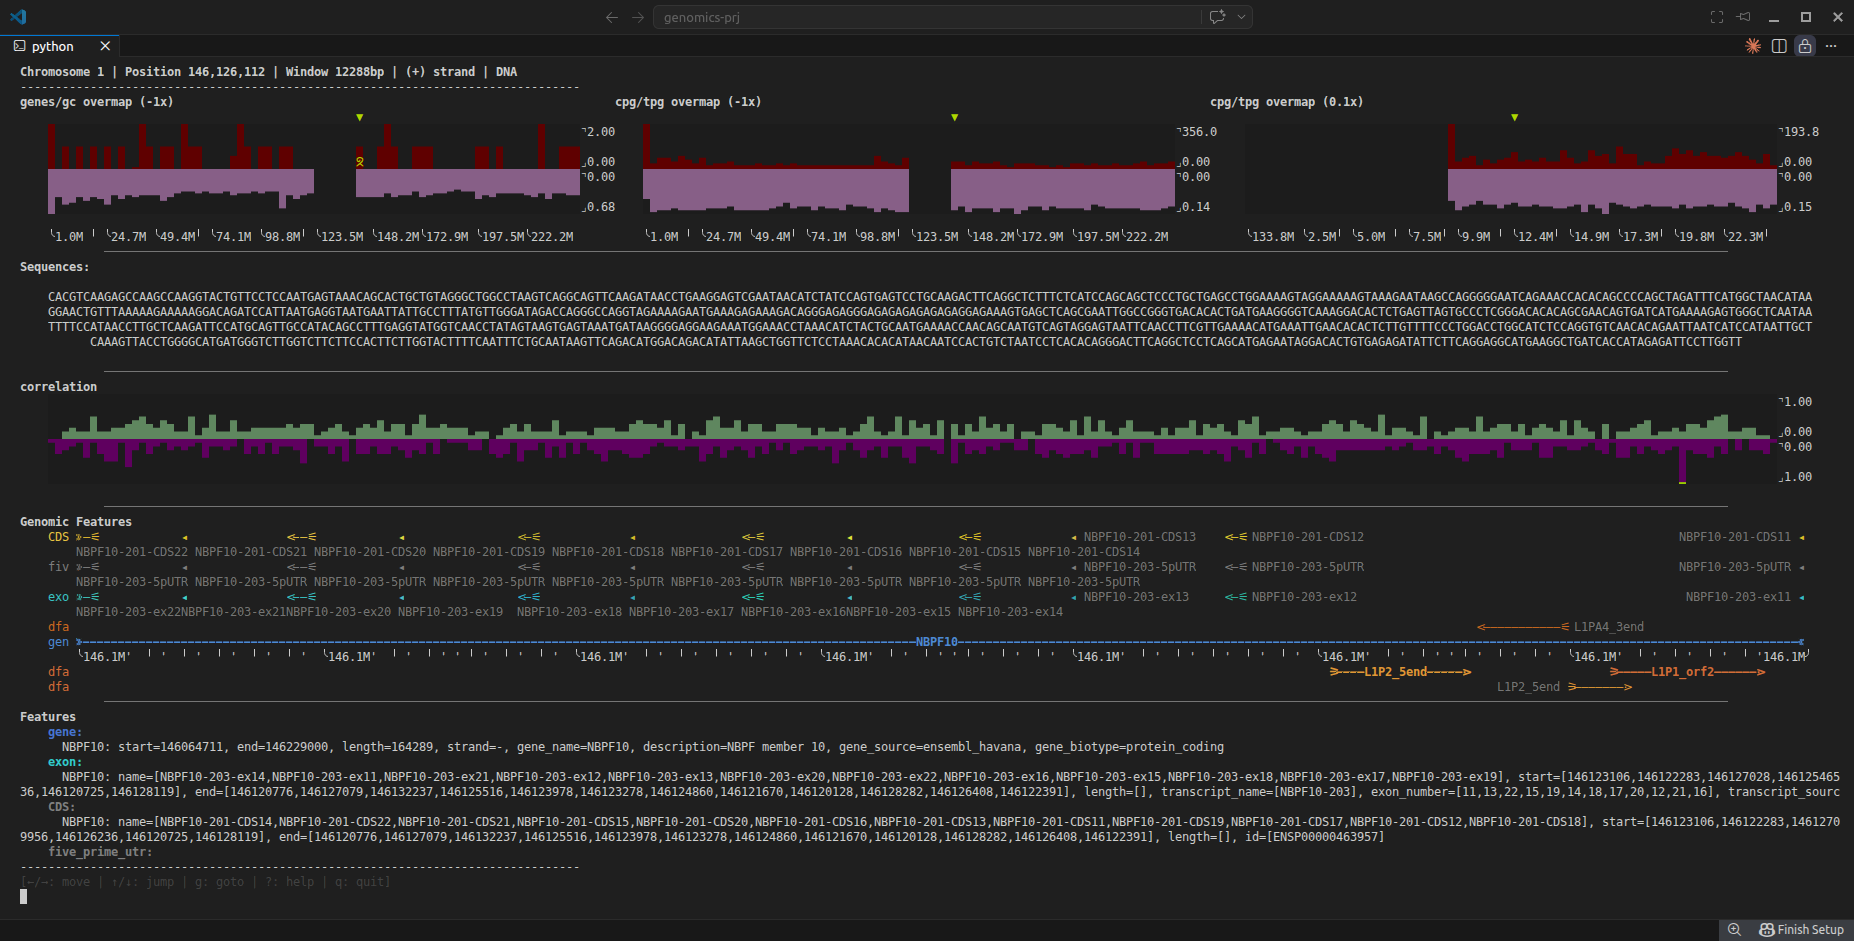Expand the chat dropdown arrow beside Copilot icon
This screenshot has height=941, width=1854.
[x=1241, y=17]
